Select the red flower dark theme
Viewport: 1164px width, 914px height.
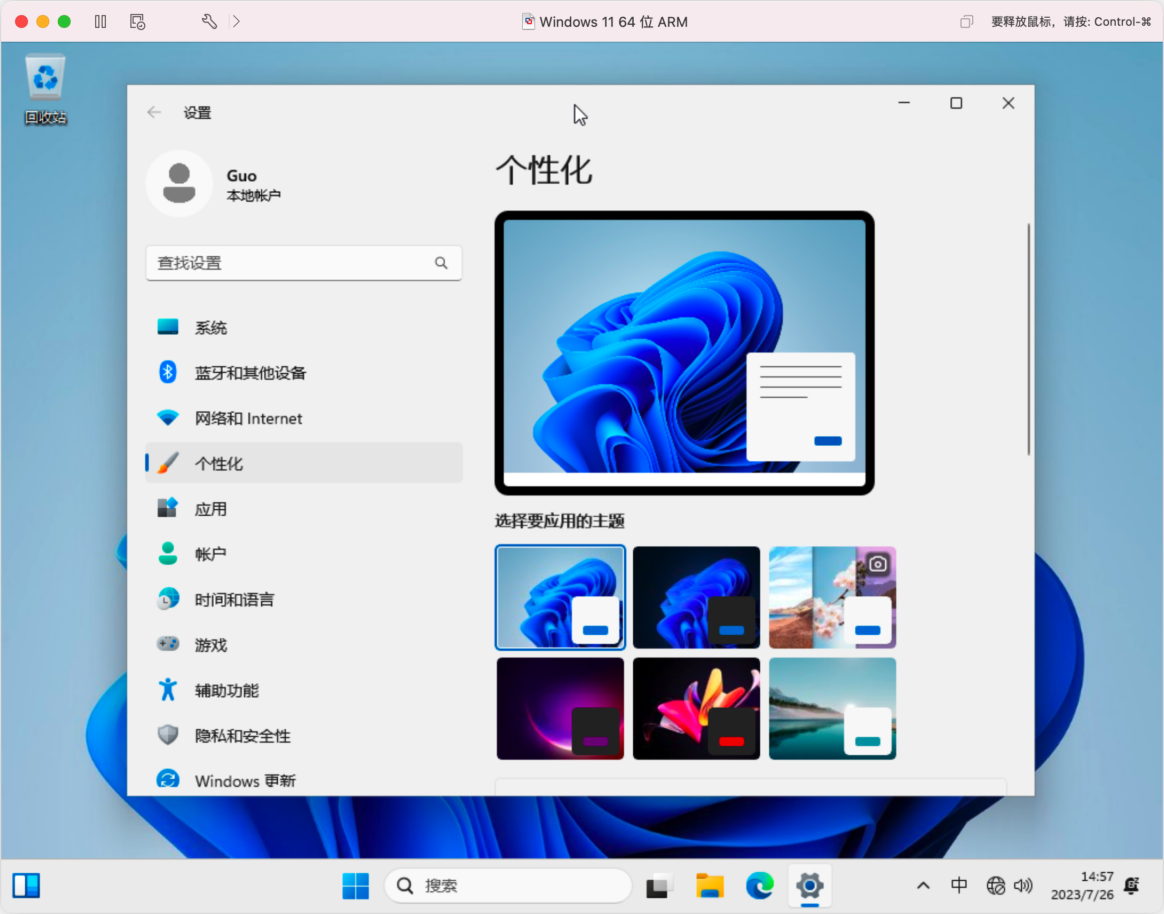(x=696, y=708)
